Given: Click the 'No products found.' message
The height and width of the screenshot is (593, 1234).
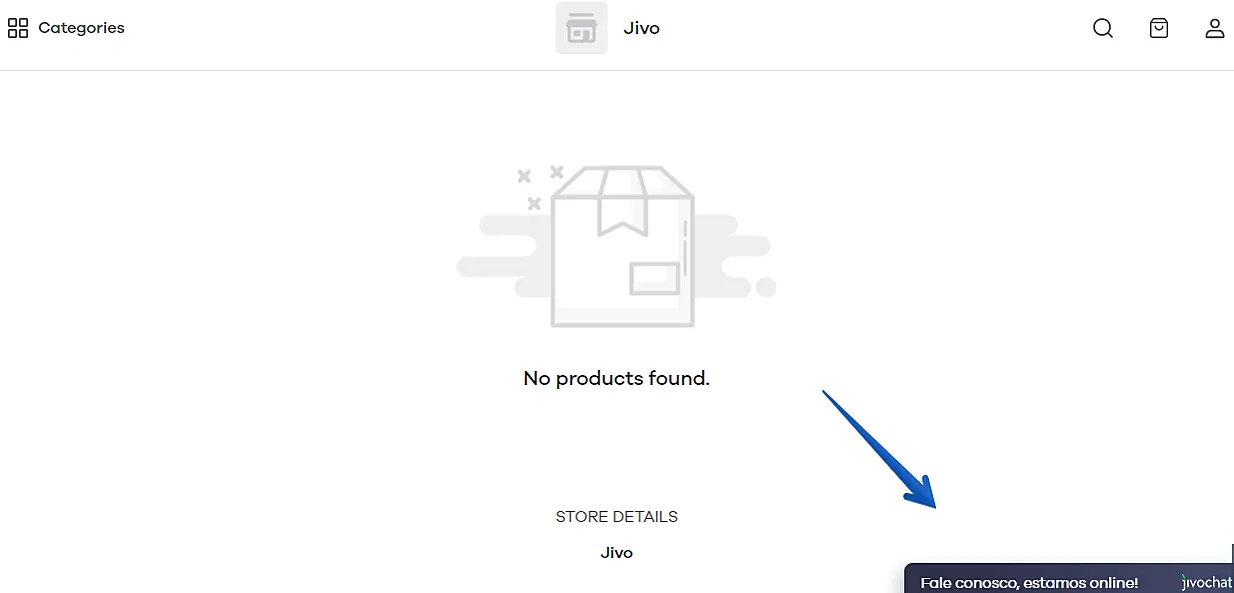Looking at the screenshot, I should pyautogui.click(x=616, y=378).
